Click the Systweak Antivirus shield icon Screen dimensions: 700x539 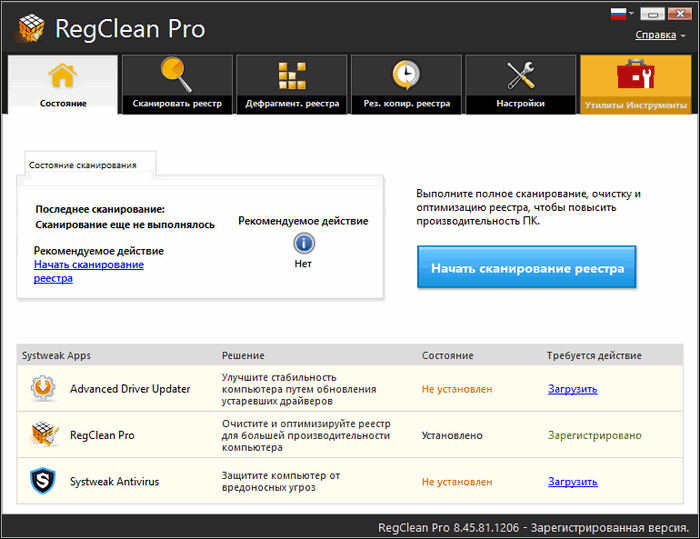point(43,481)
